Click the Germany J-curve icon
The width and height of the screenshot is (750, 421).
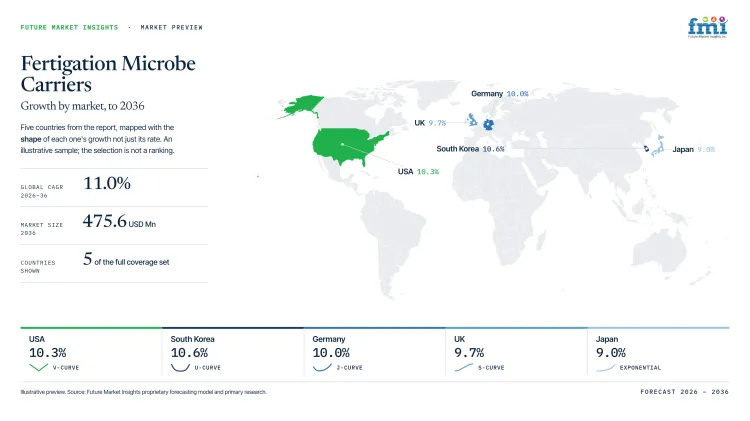coord(322,367)
